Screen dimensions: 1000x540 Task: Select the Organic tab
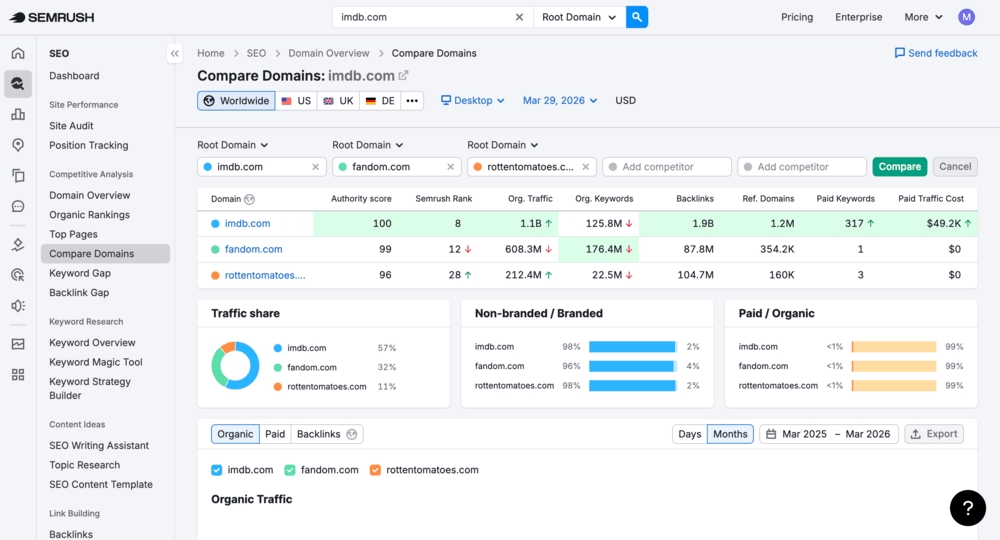coord(235,434)
